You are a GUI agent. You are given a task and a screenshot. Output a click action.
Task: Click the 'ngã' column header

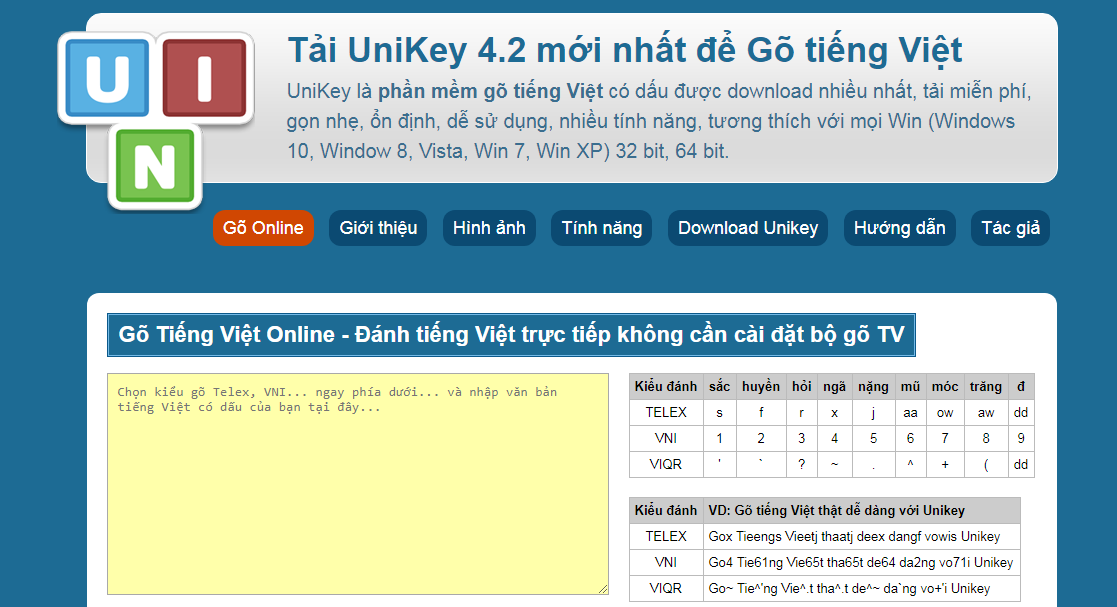pos(834,387)
